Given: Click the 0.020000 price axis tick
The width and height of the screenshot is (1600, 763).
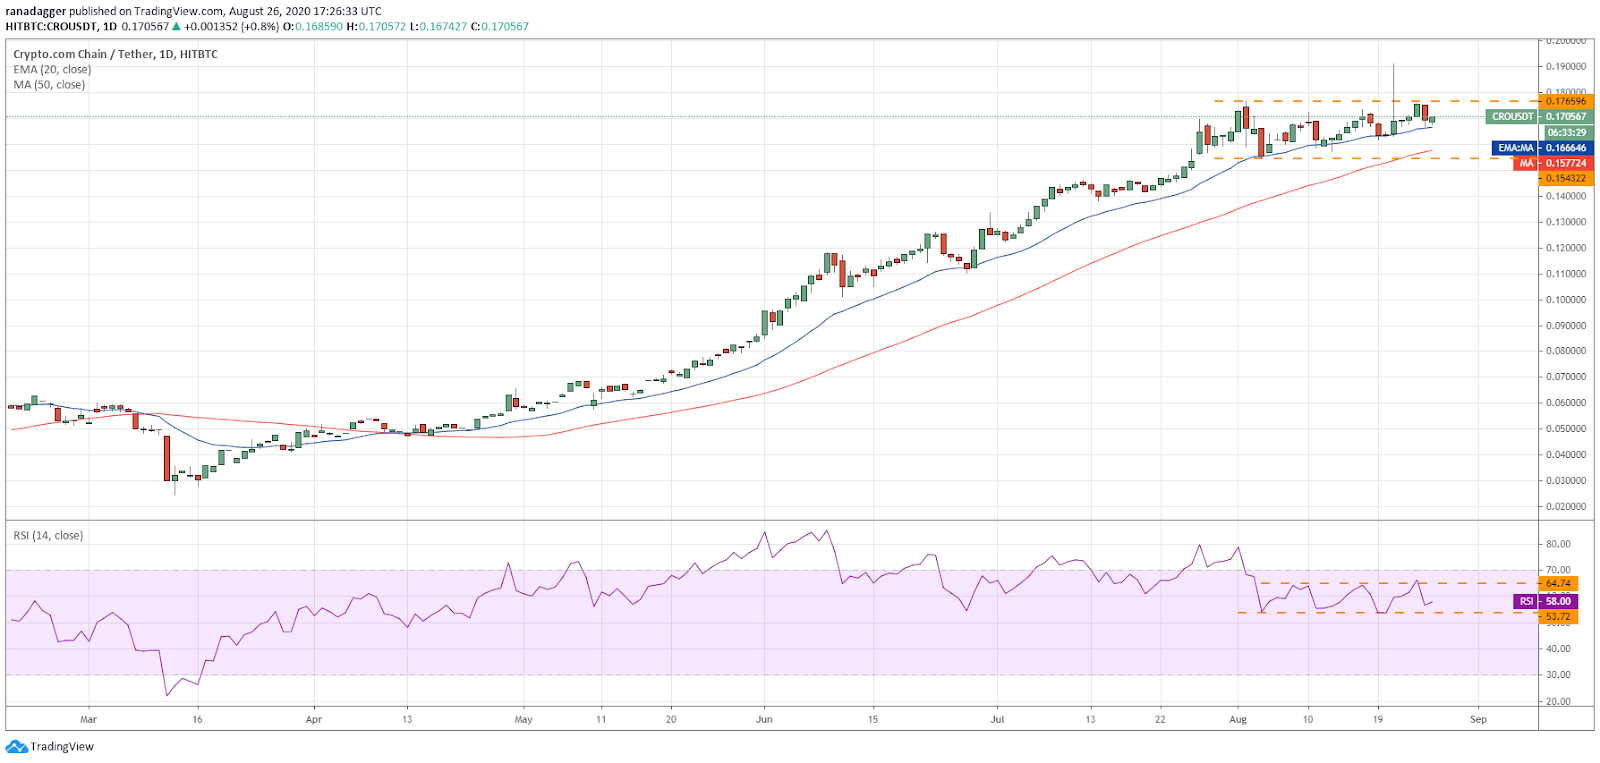Looking at the screenshot, I should 1566,507.
